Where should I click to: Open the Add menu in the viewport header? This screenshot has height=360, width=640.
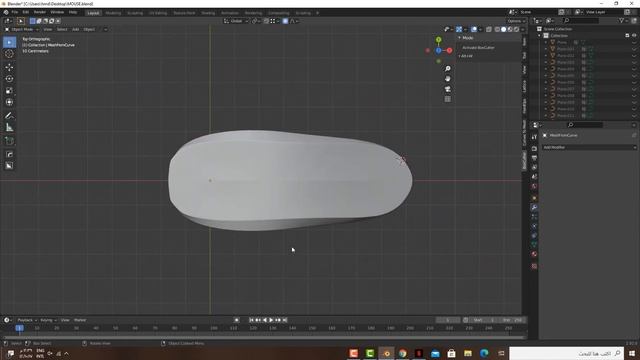pos(76,29)
